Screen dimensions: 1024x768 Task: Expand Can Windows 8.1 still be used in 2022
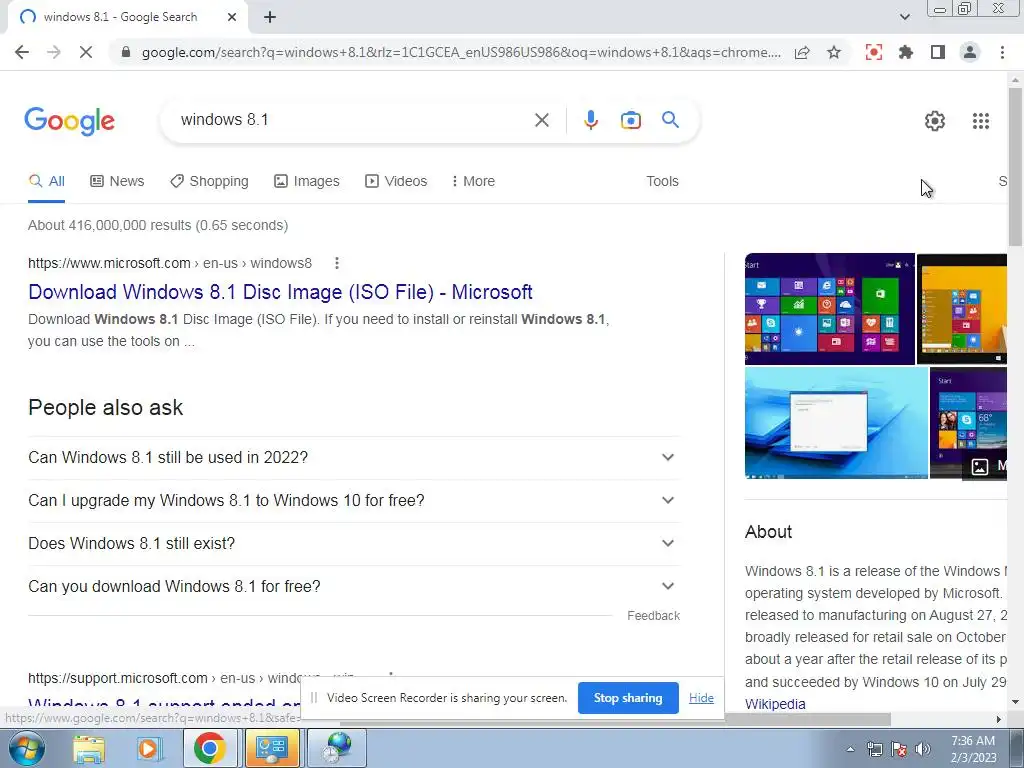tap(354, 458)
